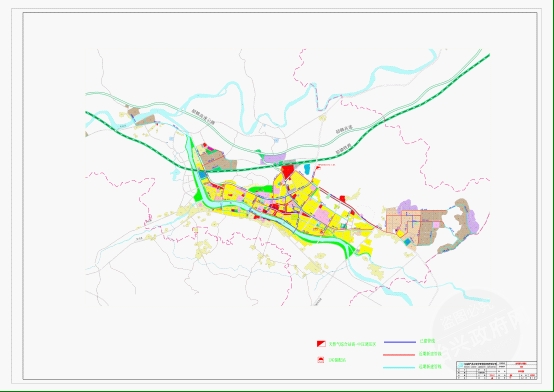Click the small cyan lake near red polygon
This screenshot has width=554, height=392.
tap(307, 169)
